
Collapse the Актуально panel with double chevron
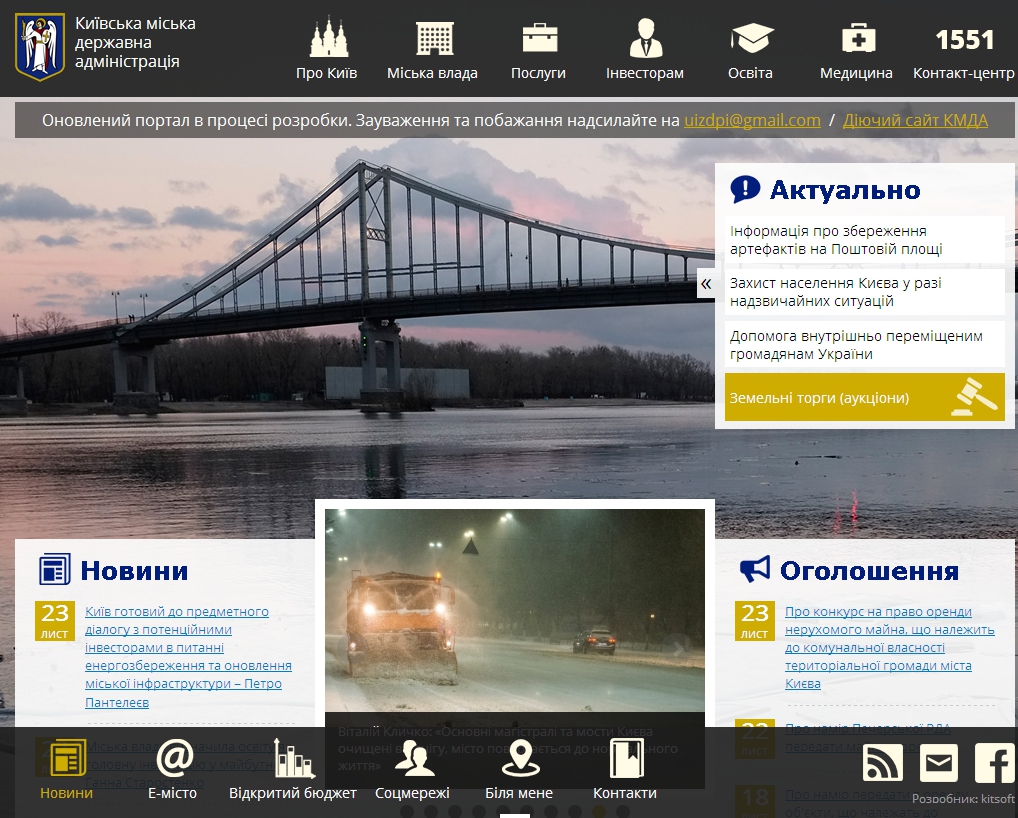tap(706, 284)
